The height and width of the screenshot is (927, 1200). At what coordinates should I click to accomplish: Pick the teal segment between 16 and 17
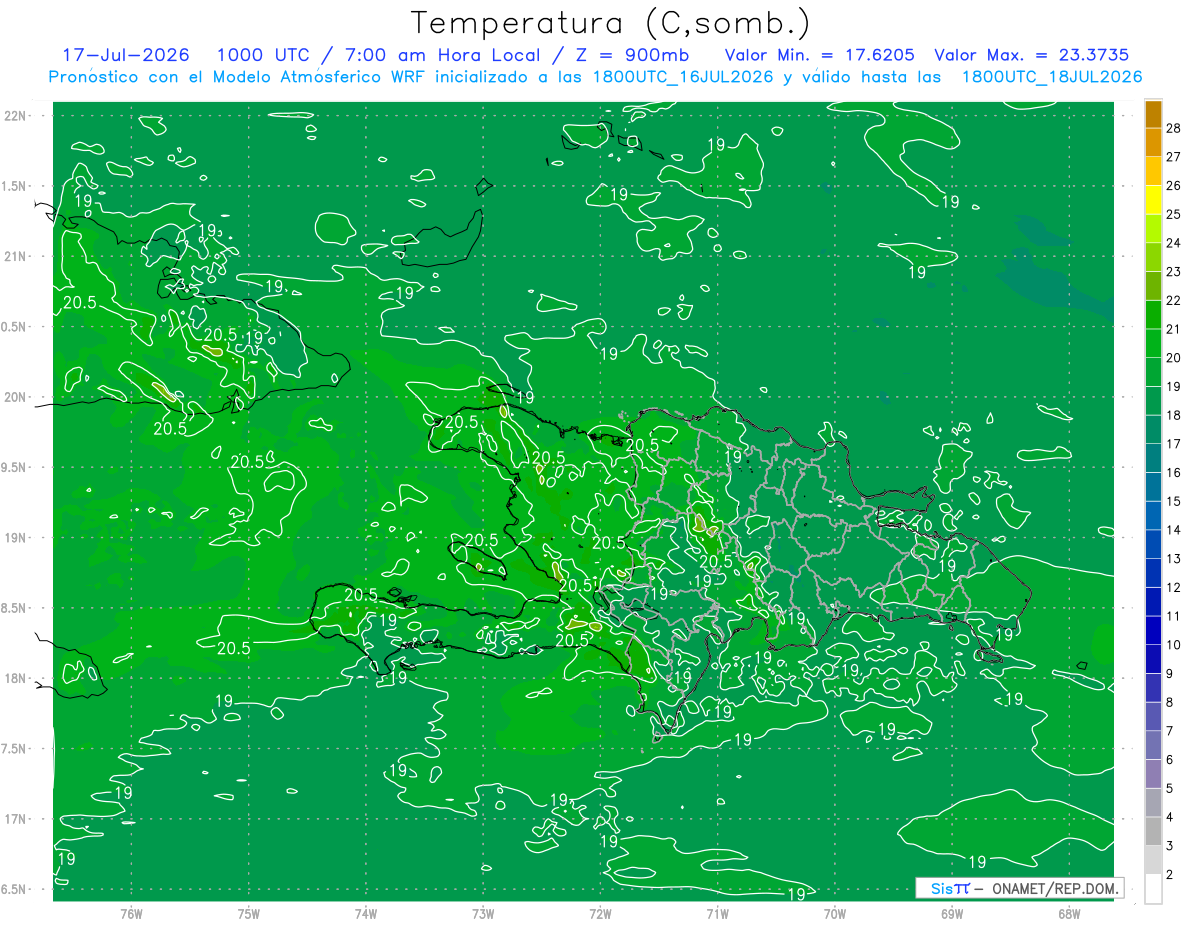click(1153, 459)
